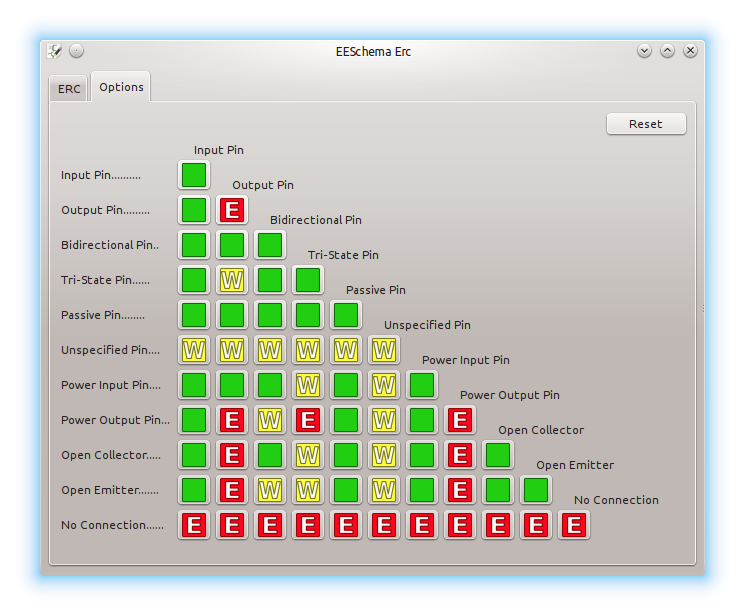
Task: Toggle Bidirectional Pin vs Bidirectional Pin cell
Action: 270,245
